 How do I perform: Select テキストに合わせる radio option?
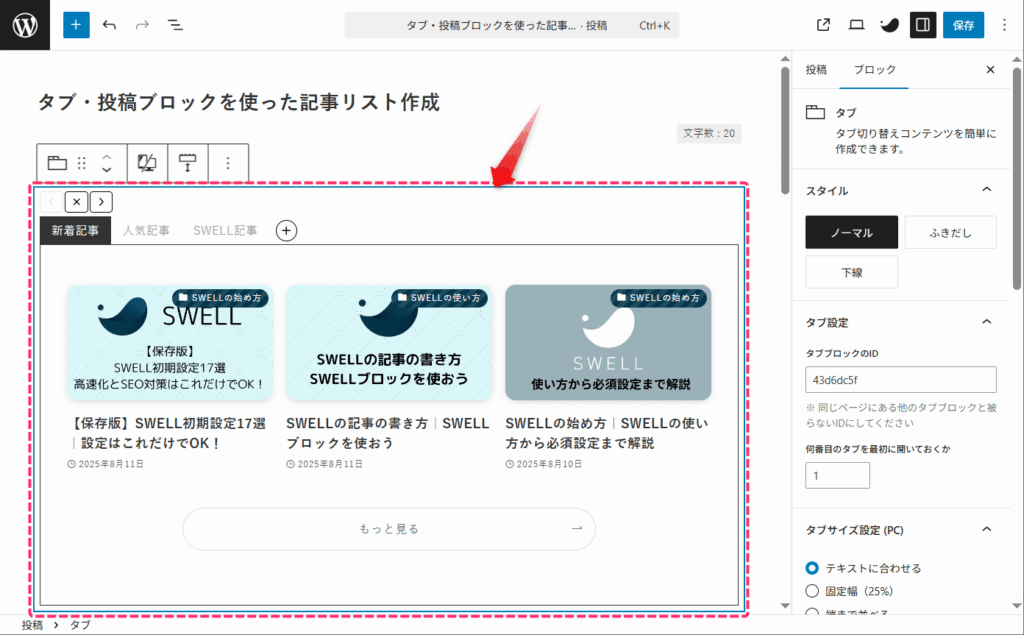812,568
